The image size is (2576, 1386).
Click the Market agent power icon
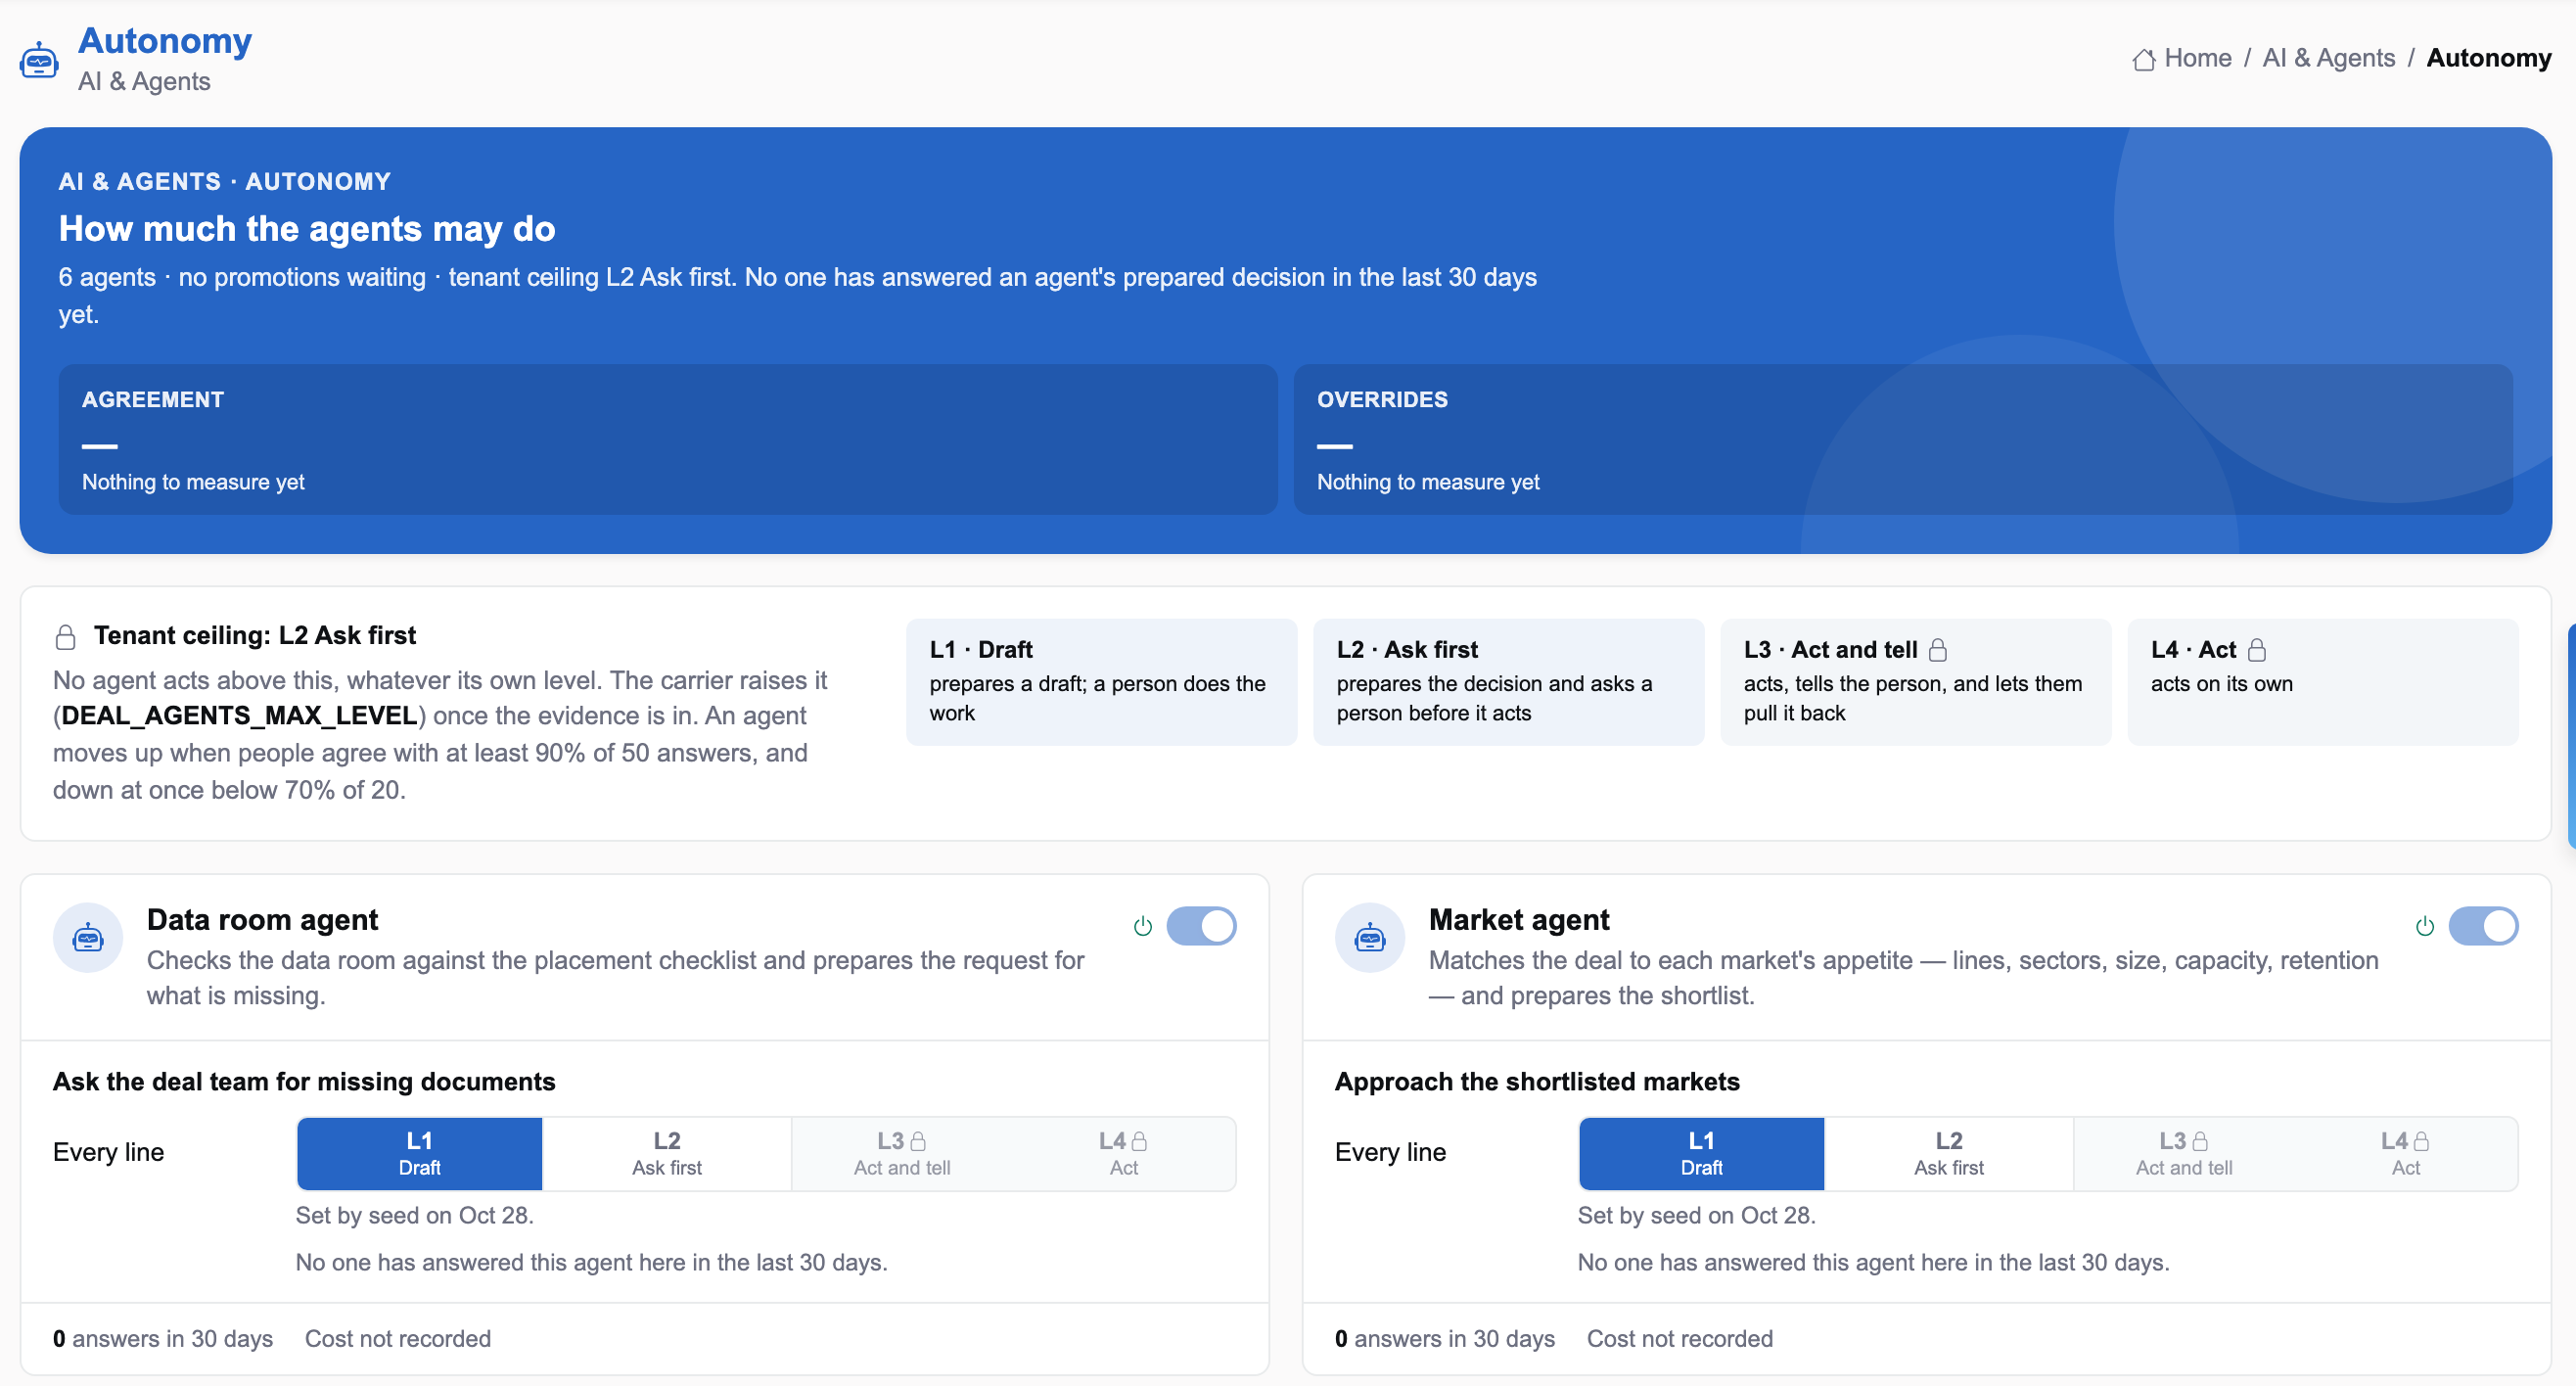(2425, 926)
